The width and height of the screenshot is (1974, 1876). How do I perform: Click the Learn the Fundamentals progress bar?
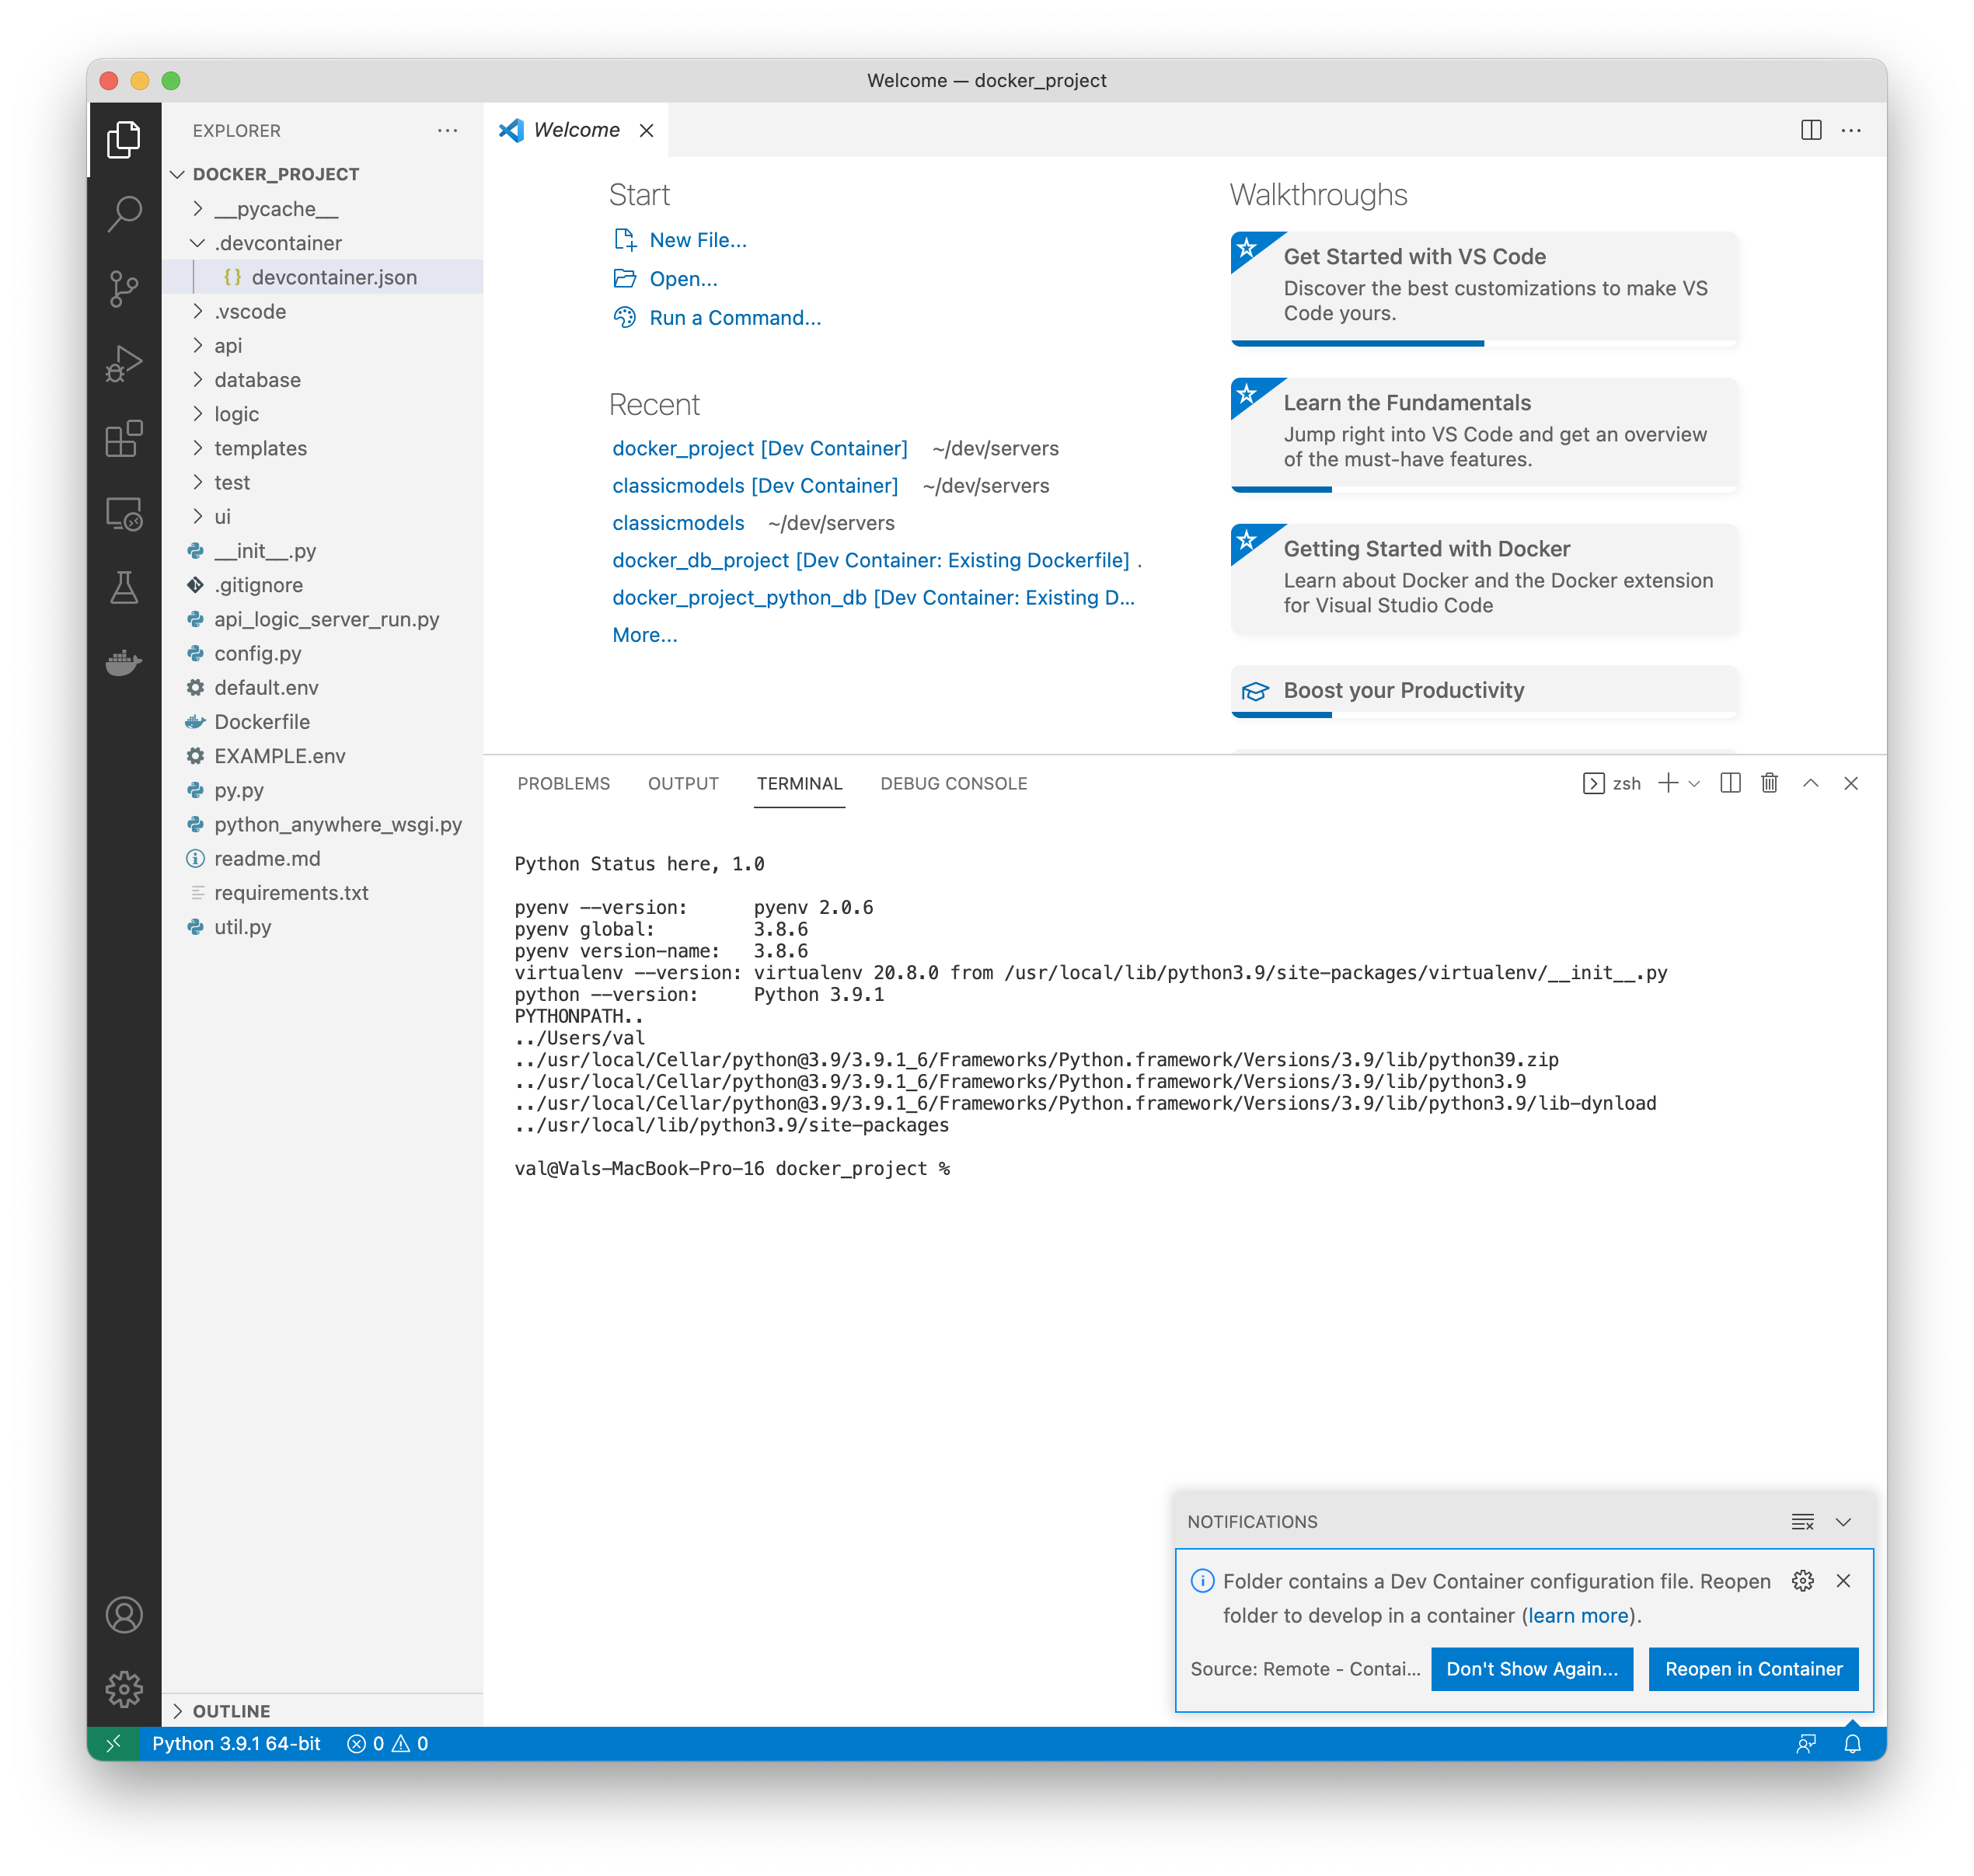pos(1281,489)
